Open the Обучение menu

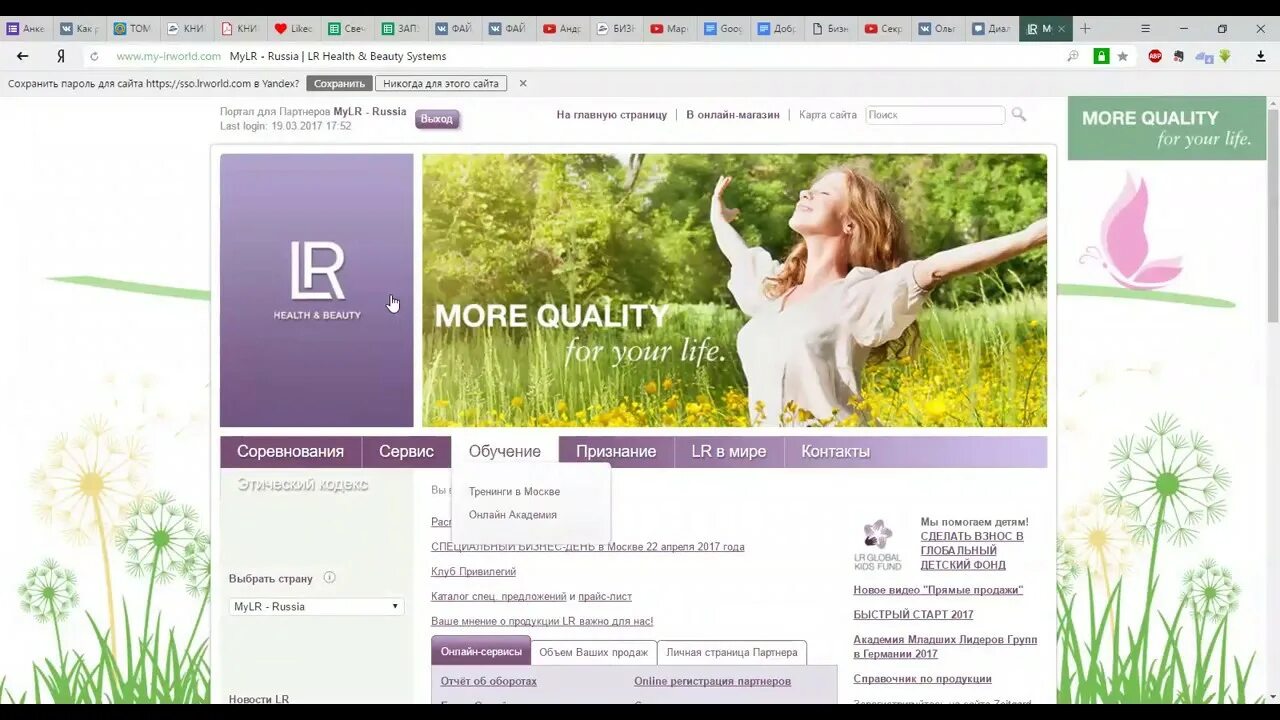coord(505,452)
